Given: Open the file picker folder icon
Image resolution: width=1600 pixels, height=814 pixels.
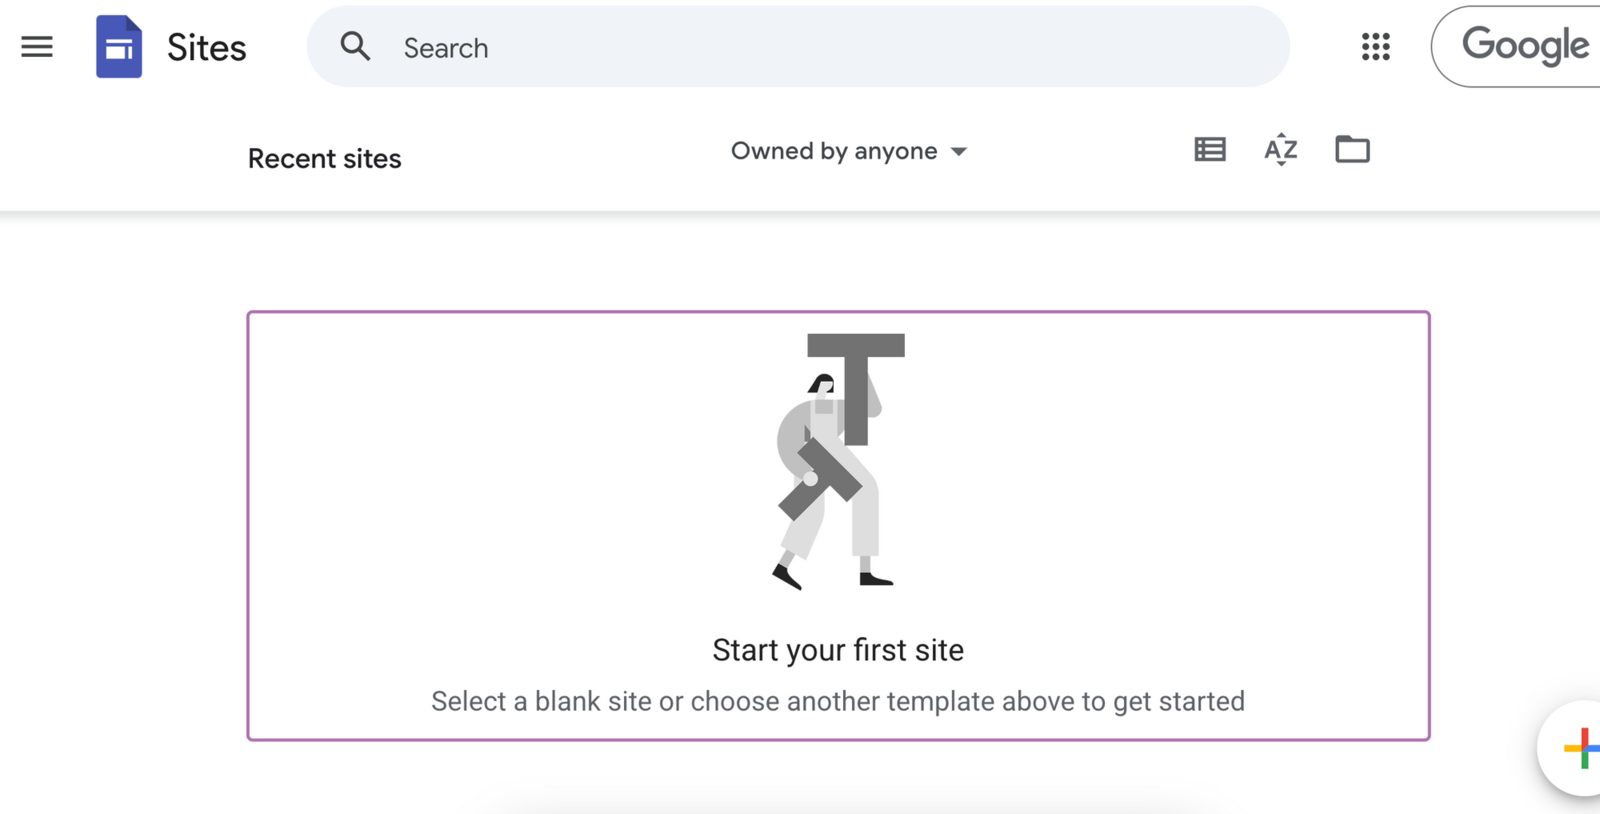Looking at the screenshot, I should pyautogui.click(x=1352, y=150).
